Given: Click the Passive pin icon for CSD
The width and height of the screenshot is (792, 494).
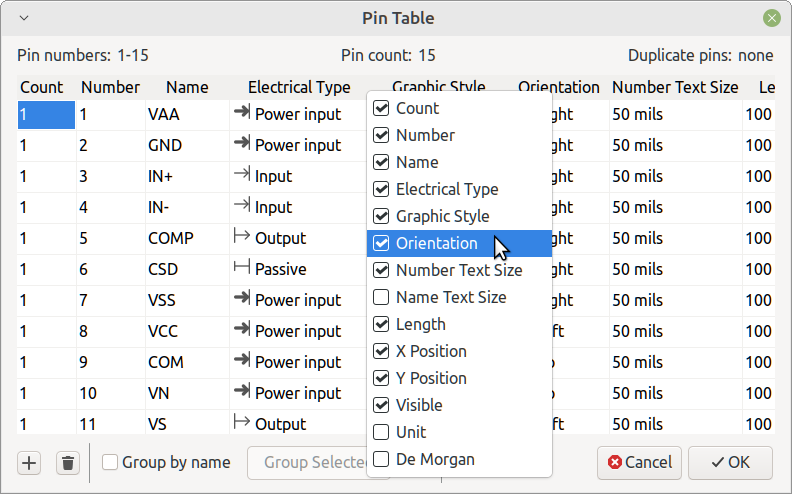Looking at the screenshot, I should pos(242,267).
